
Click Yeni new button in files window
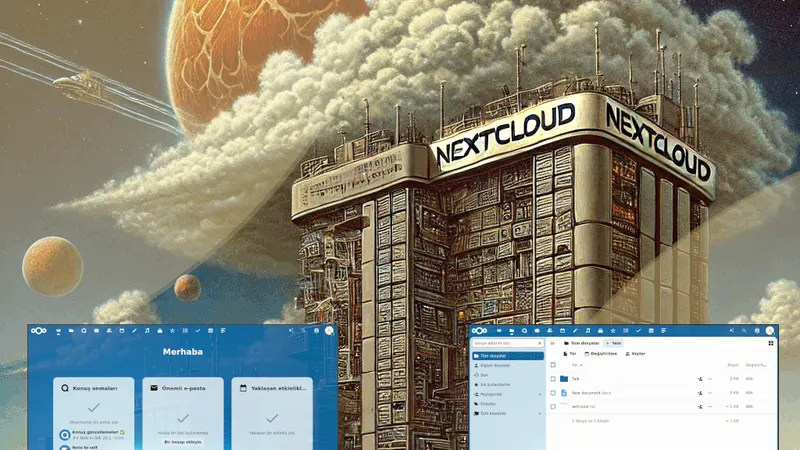tap(613, 343)
